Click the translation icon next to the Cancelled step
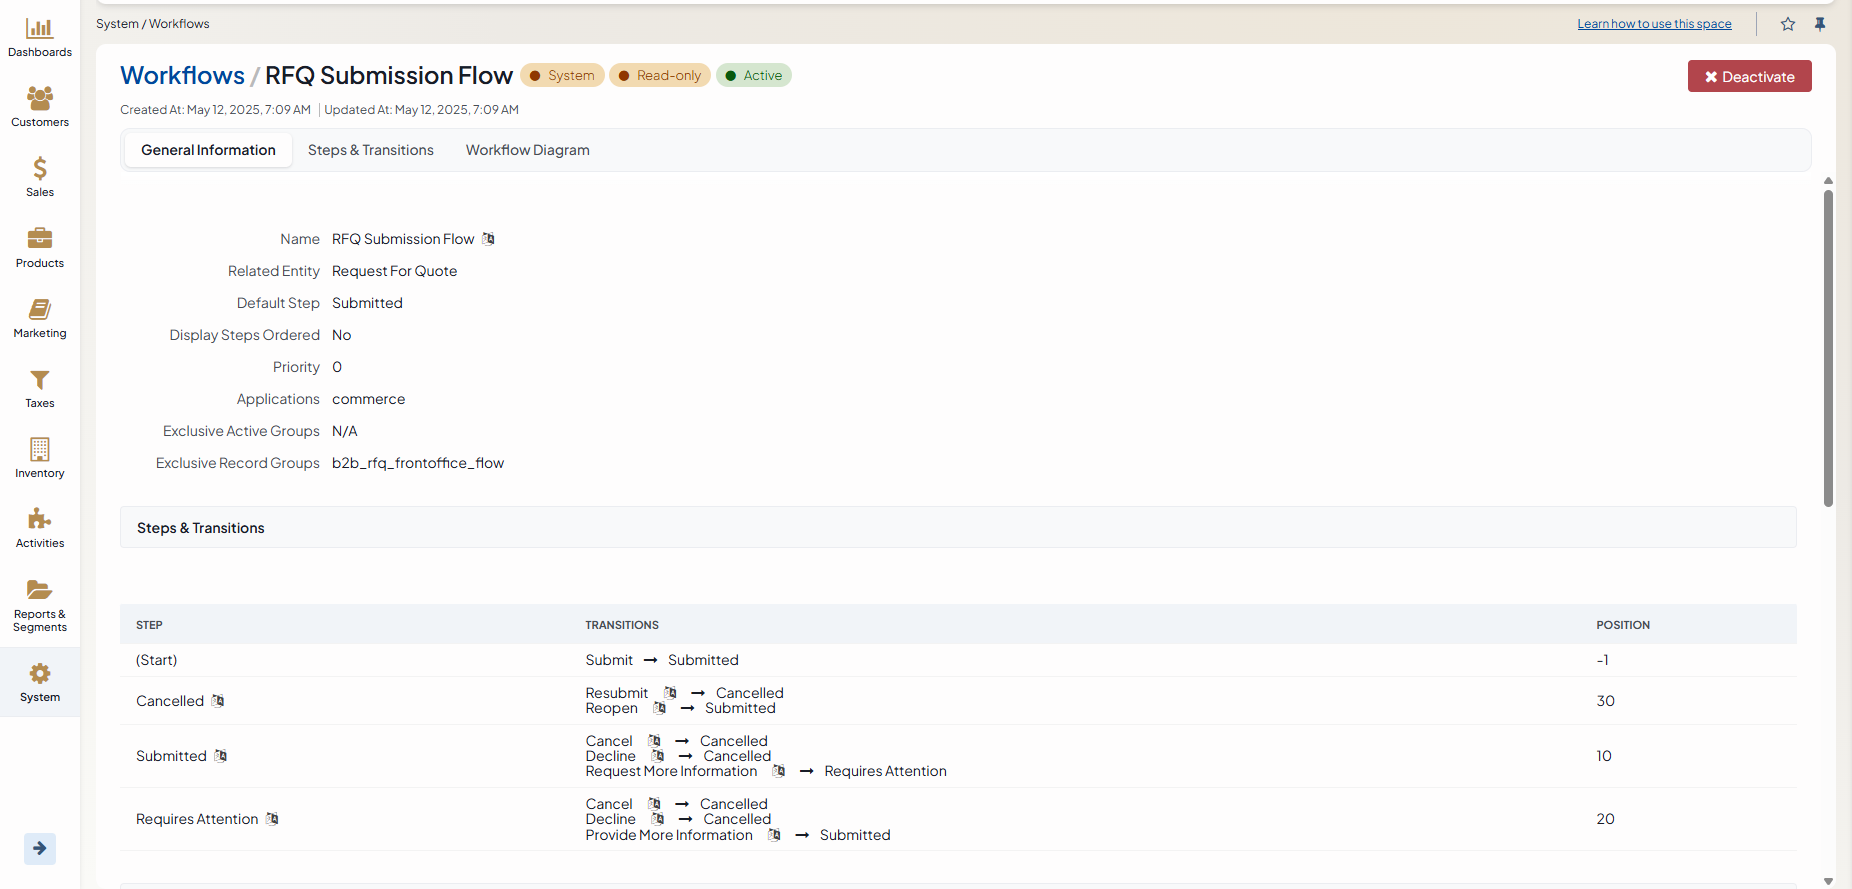Screen dimensions: 1852x889 tap(218, 701)
